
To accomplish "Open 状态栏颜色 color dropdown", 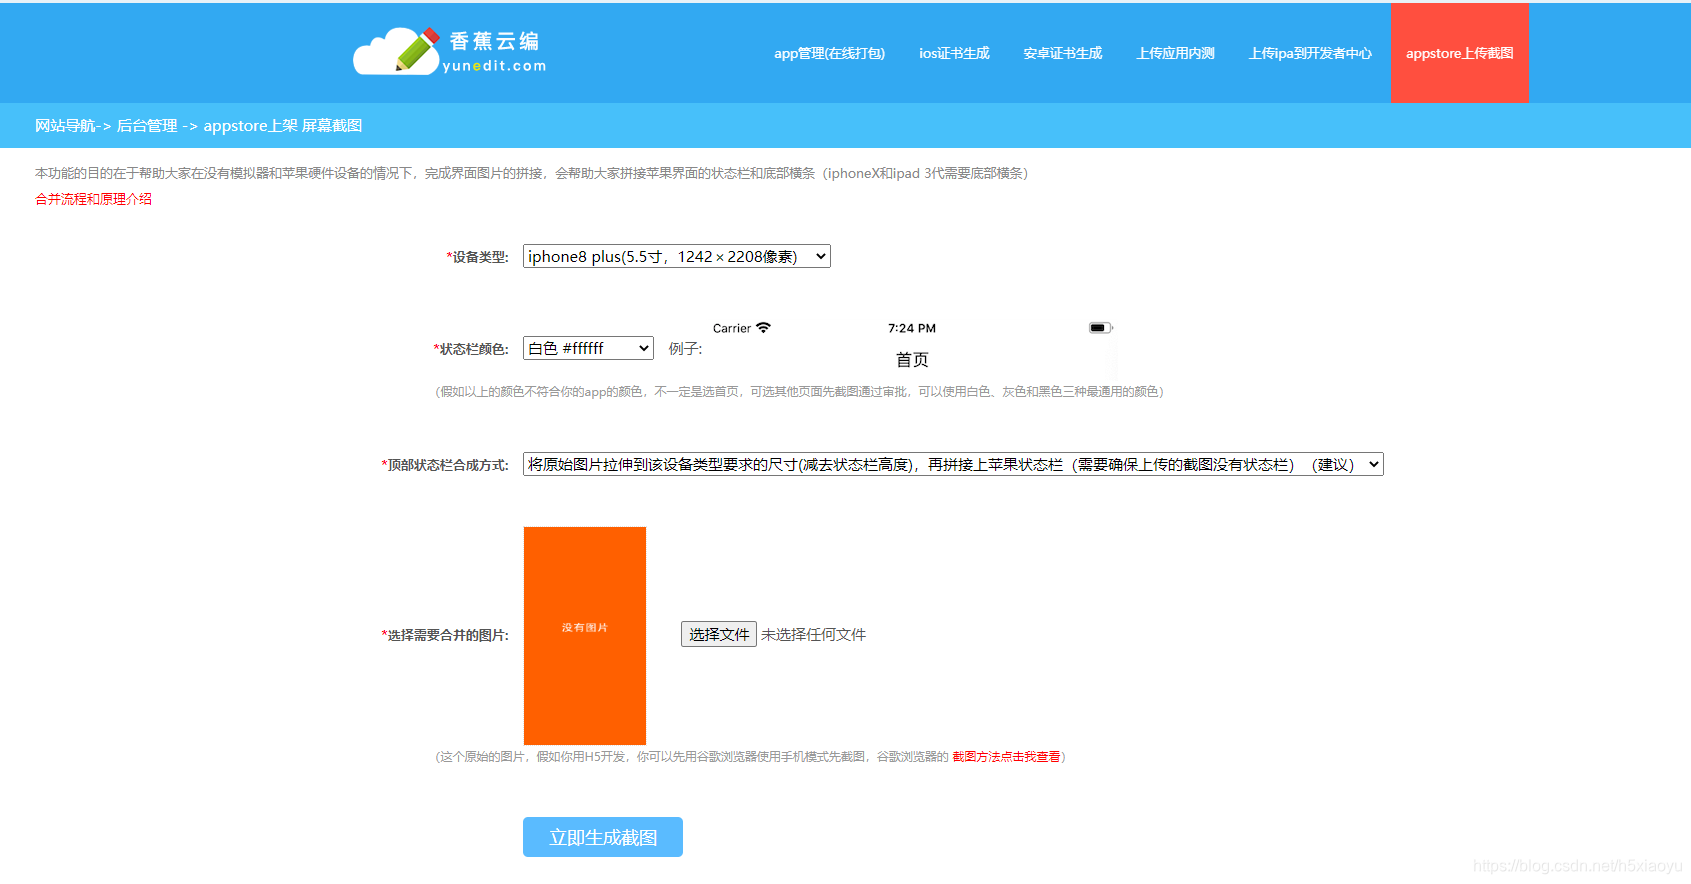I will [x=588, y=348].
